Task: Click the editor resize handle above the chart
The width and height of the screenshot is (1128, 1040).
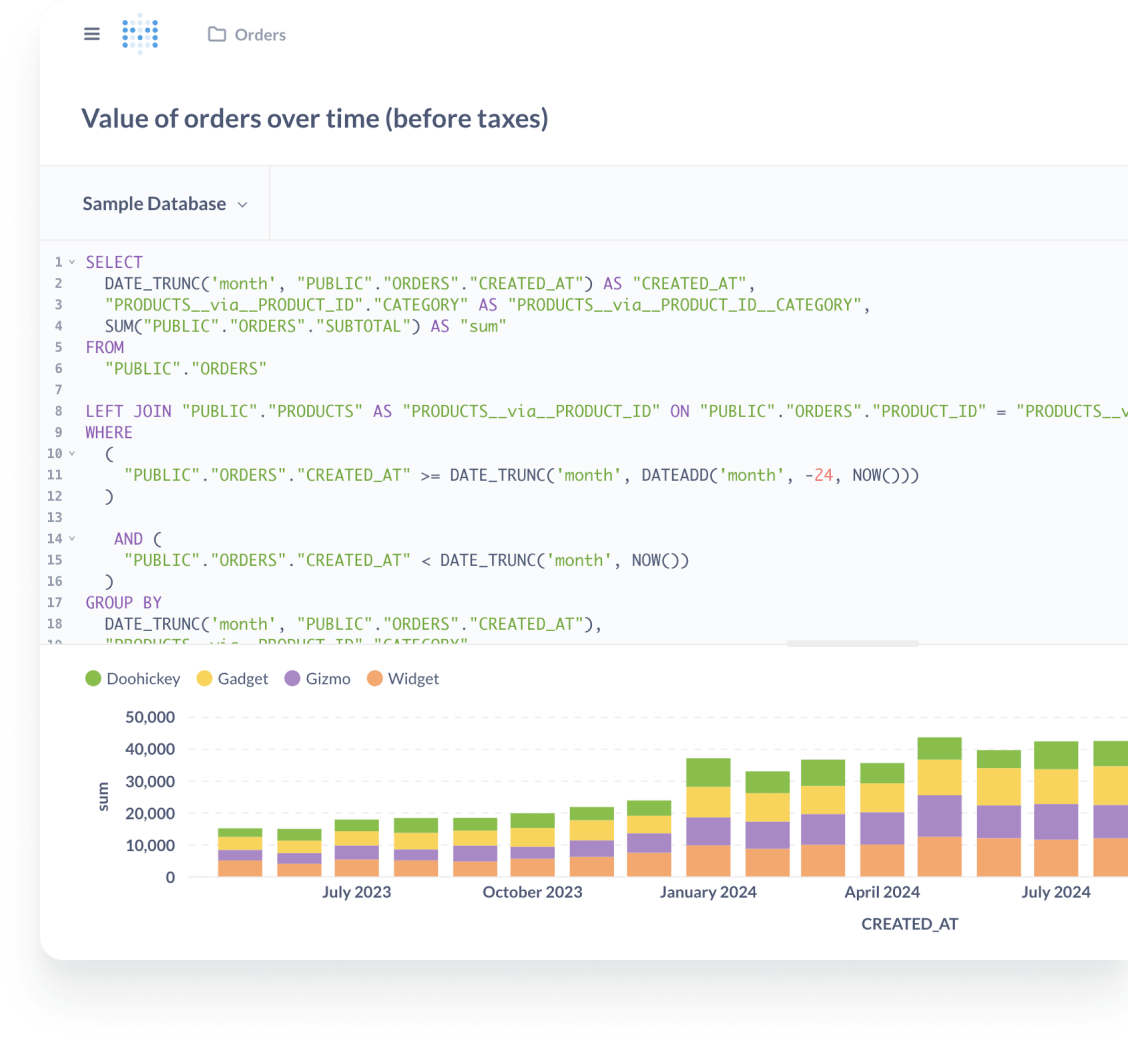Action: pyautogui.click(x=852, y=644)
